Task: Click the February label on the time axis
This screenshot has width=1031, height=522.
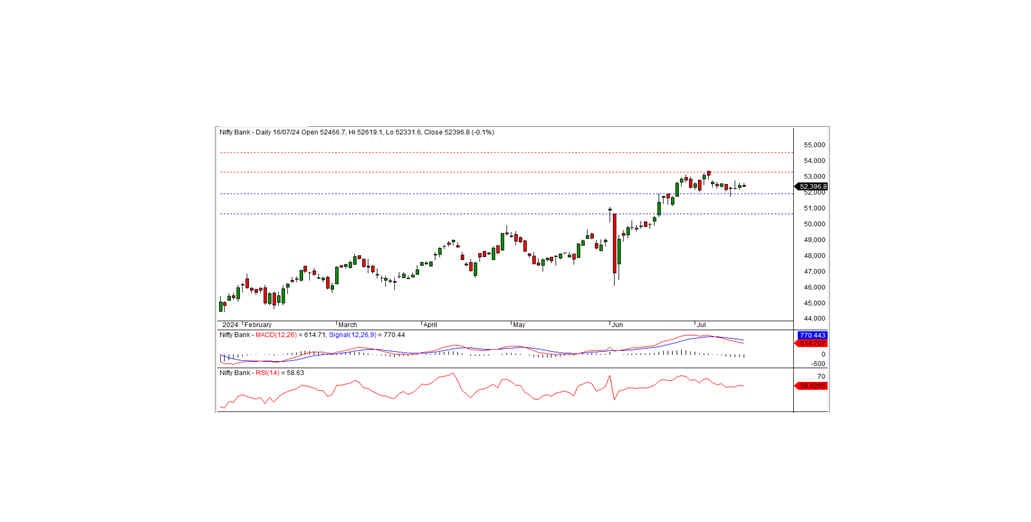Action: (x=259, y=325)
